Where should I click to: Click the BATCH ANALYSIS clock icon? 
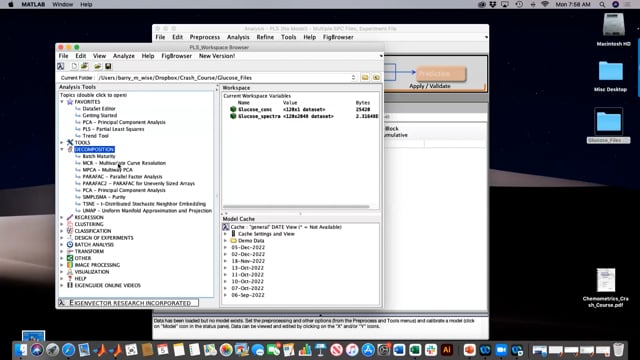coord(70,244)
